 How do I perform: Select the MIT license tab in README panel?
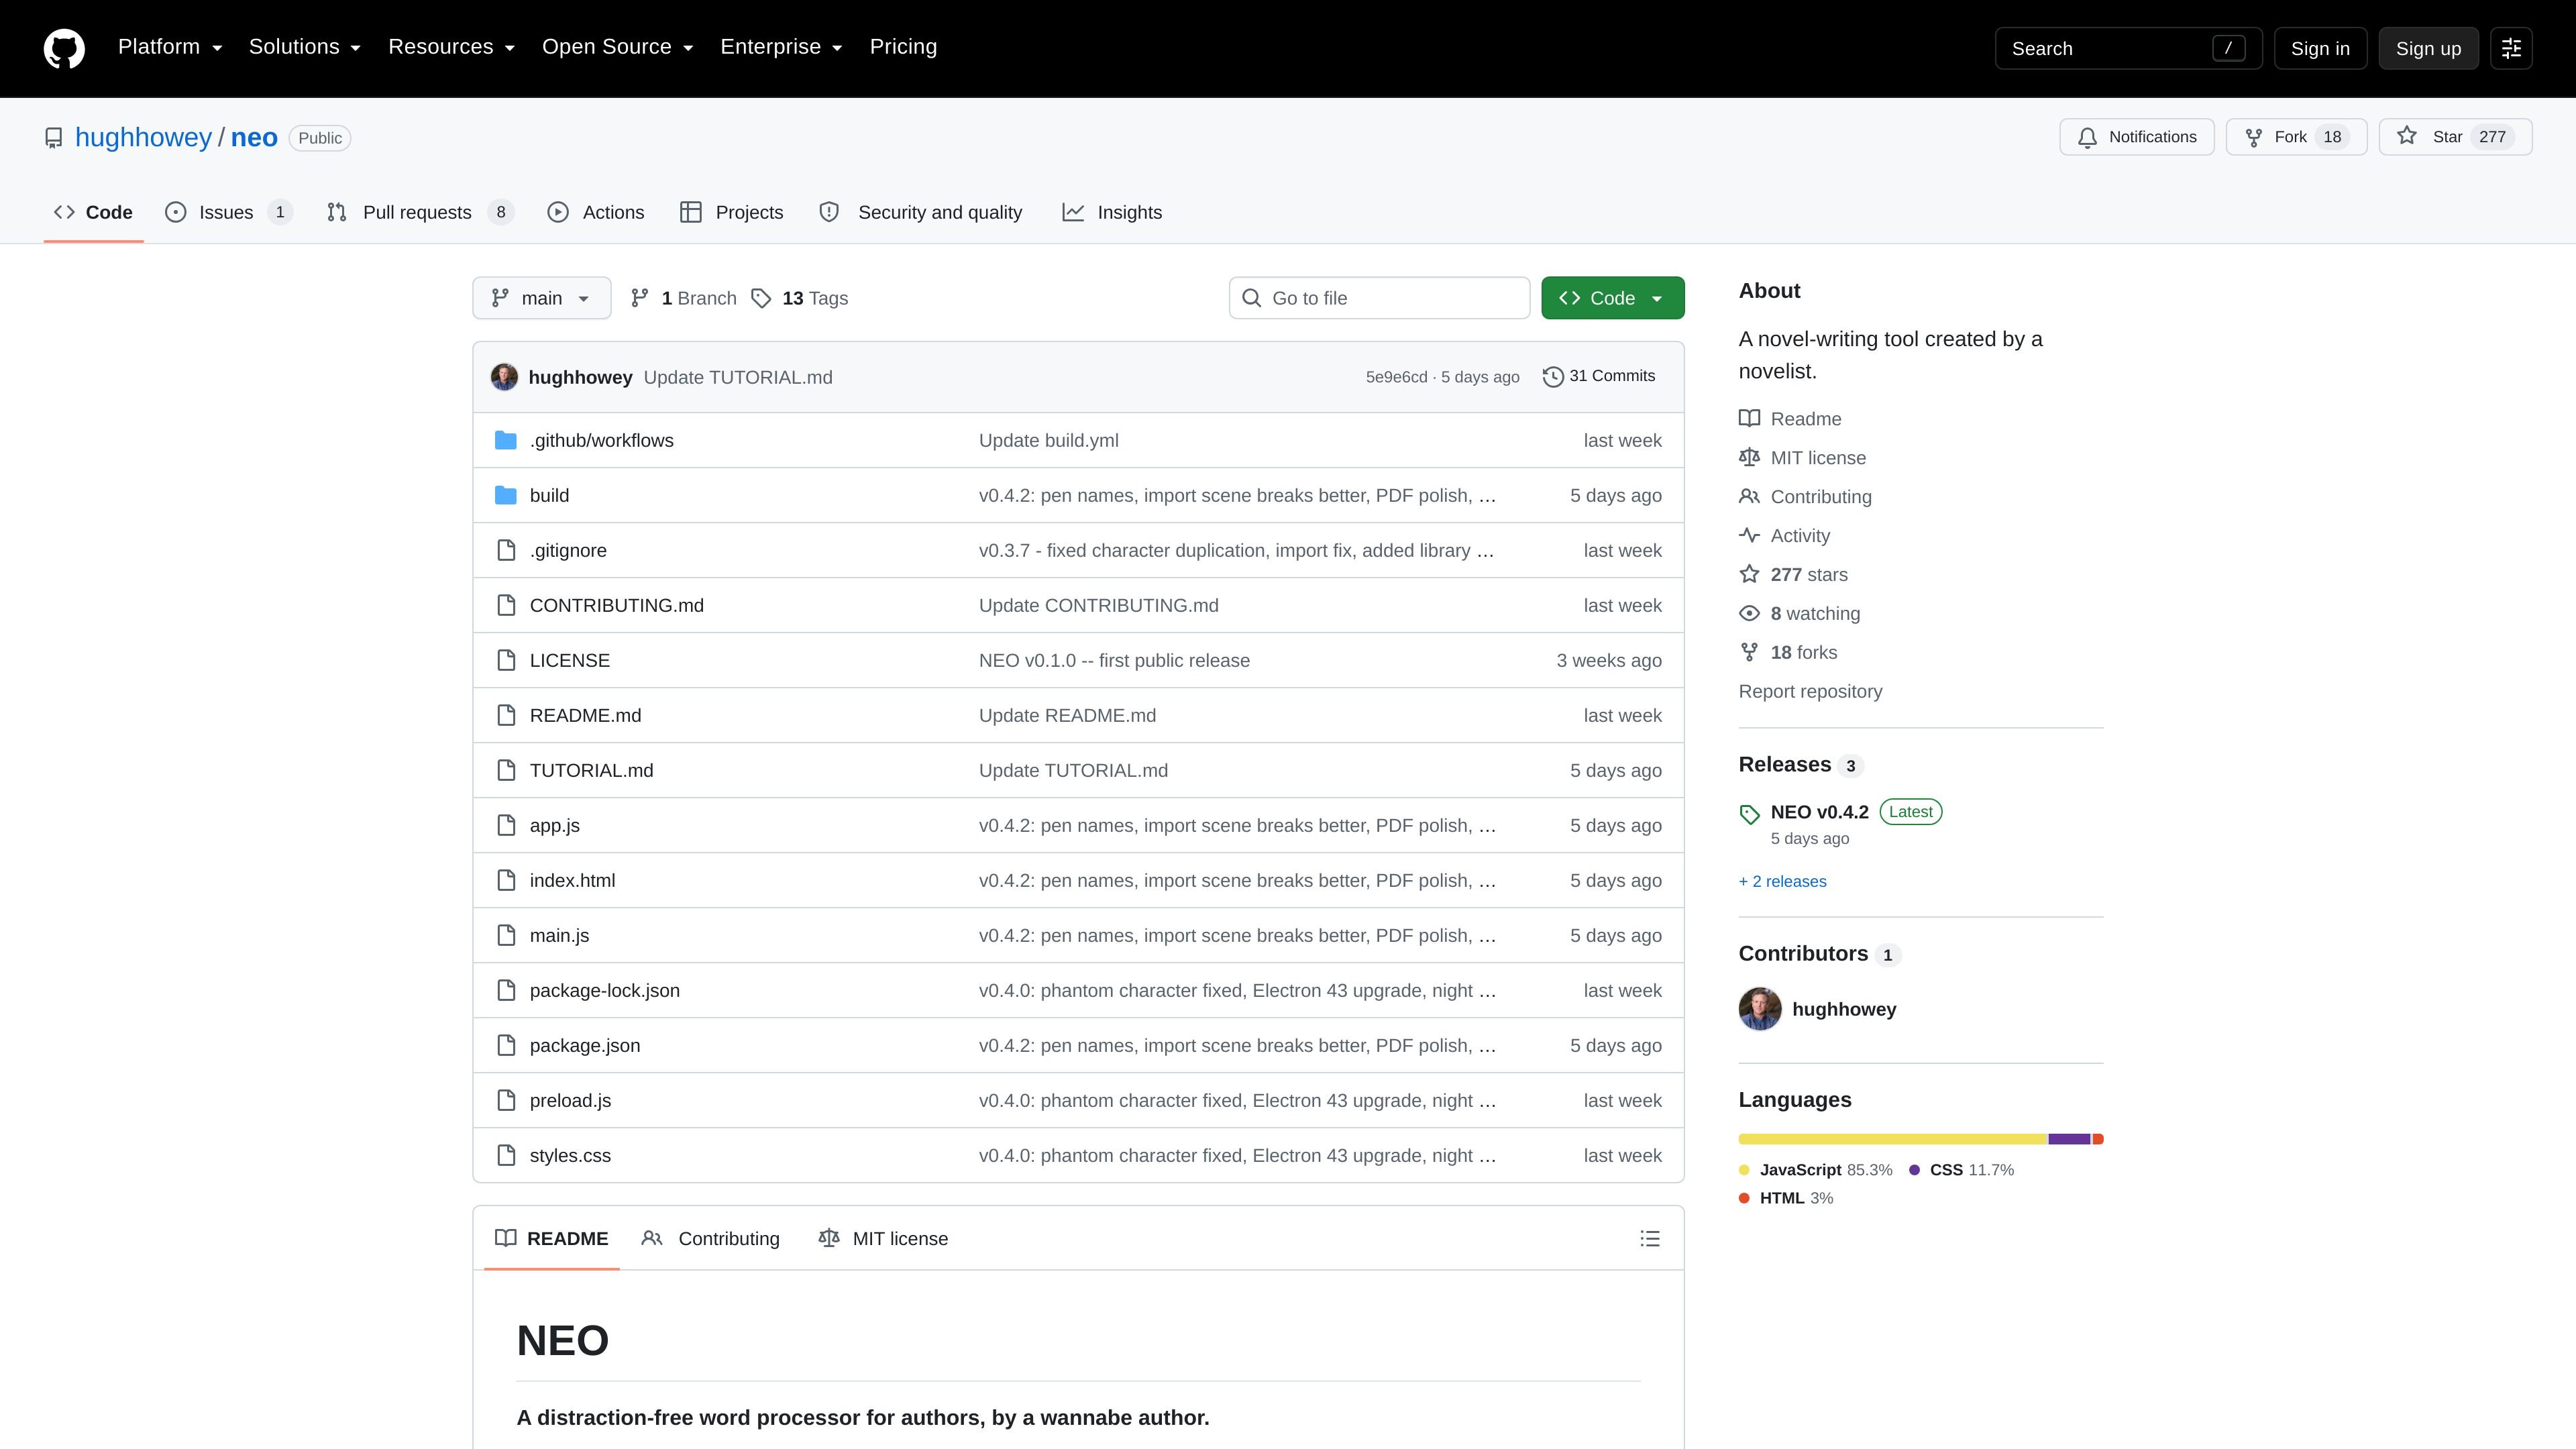coord(883,1238)
